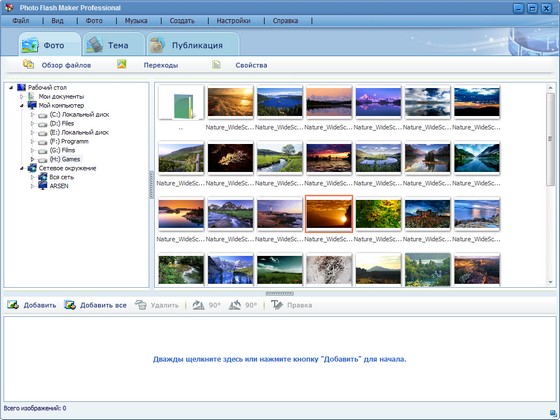This screenshot has height=420, width=560.
Task: Click the Удалить delete icon
Action: pos(141,305)
